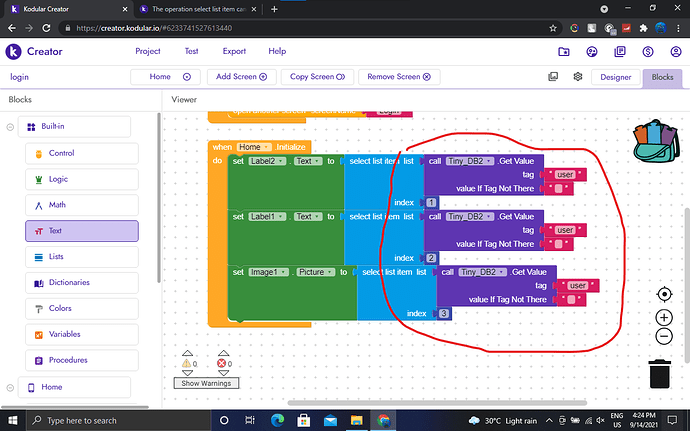This screenshot has height=431, width=690.
Task: Collapse the Built-in blocks category
Action: [x=10, y=127]
